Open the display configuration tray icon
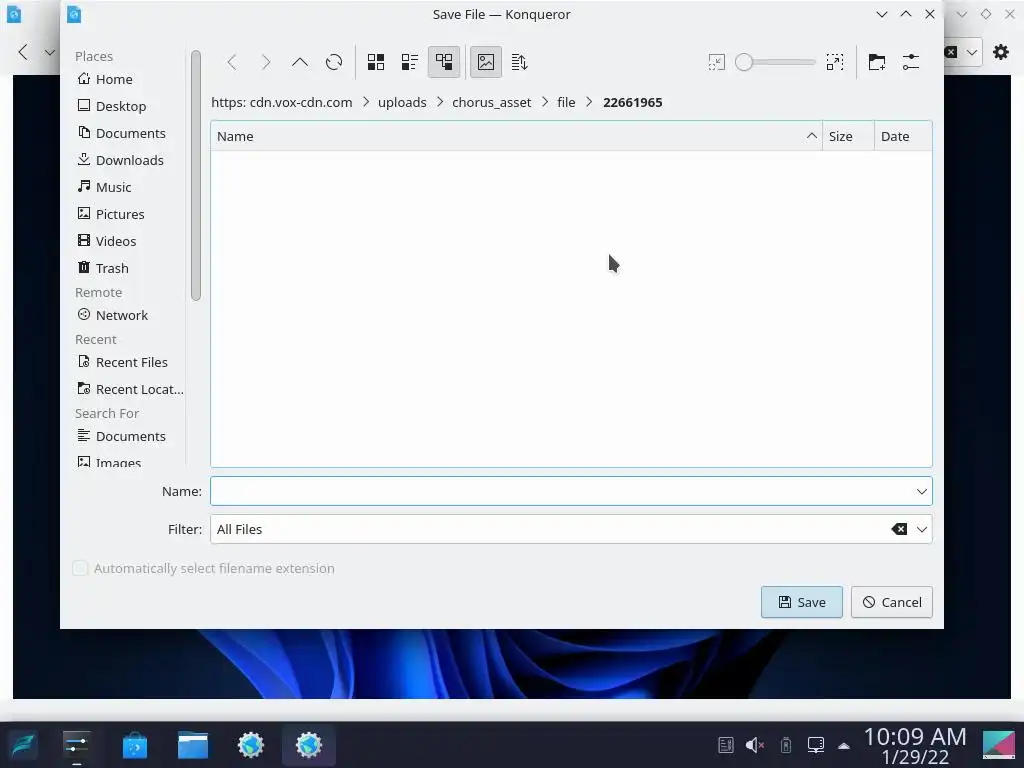This screenshot has width=1024, height=768. point(816,745)
